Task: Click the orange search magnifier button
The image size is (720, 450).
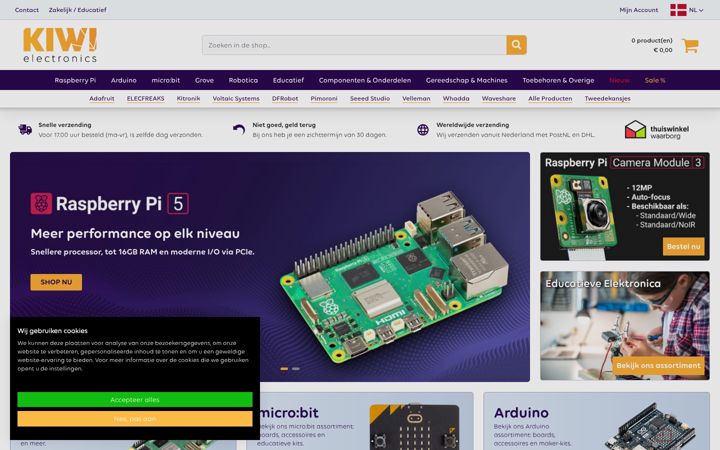Action: pos(517,45)
